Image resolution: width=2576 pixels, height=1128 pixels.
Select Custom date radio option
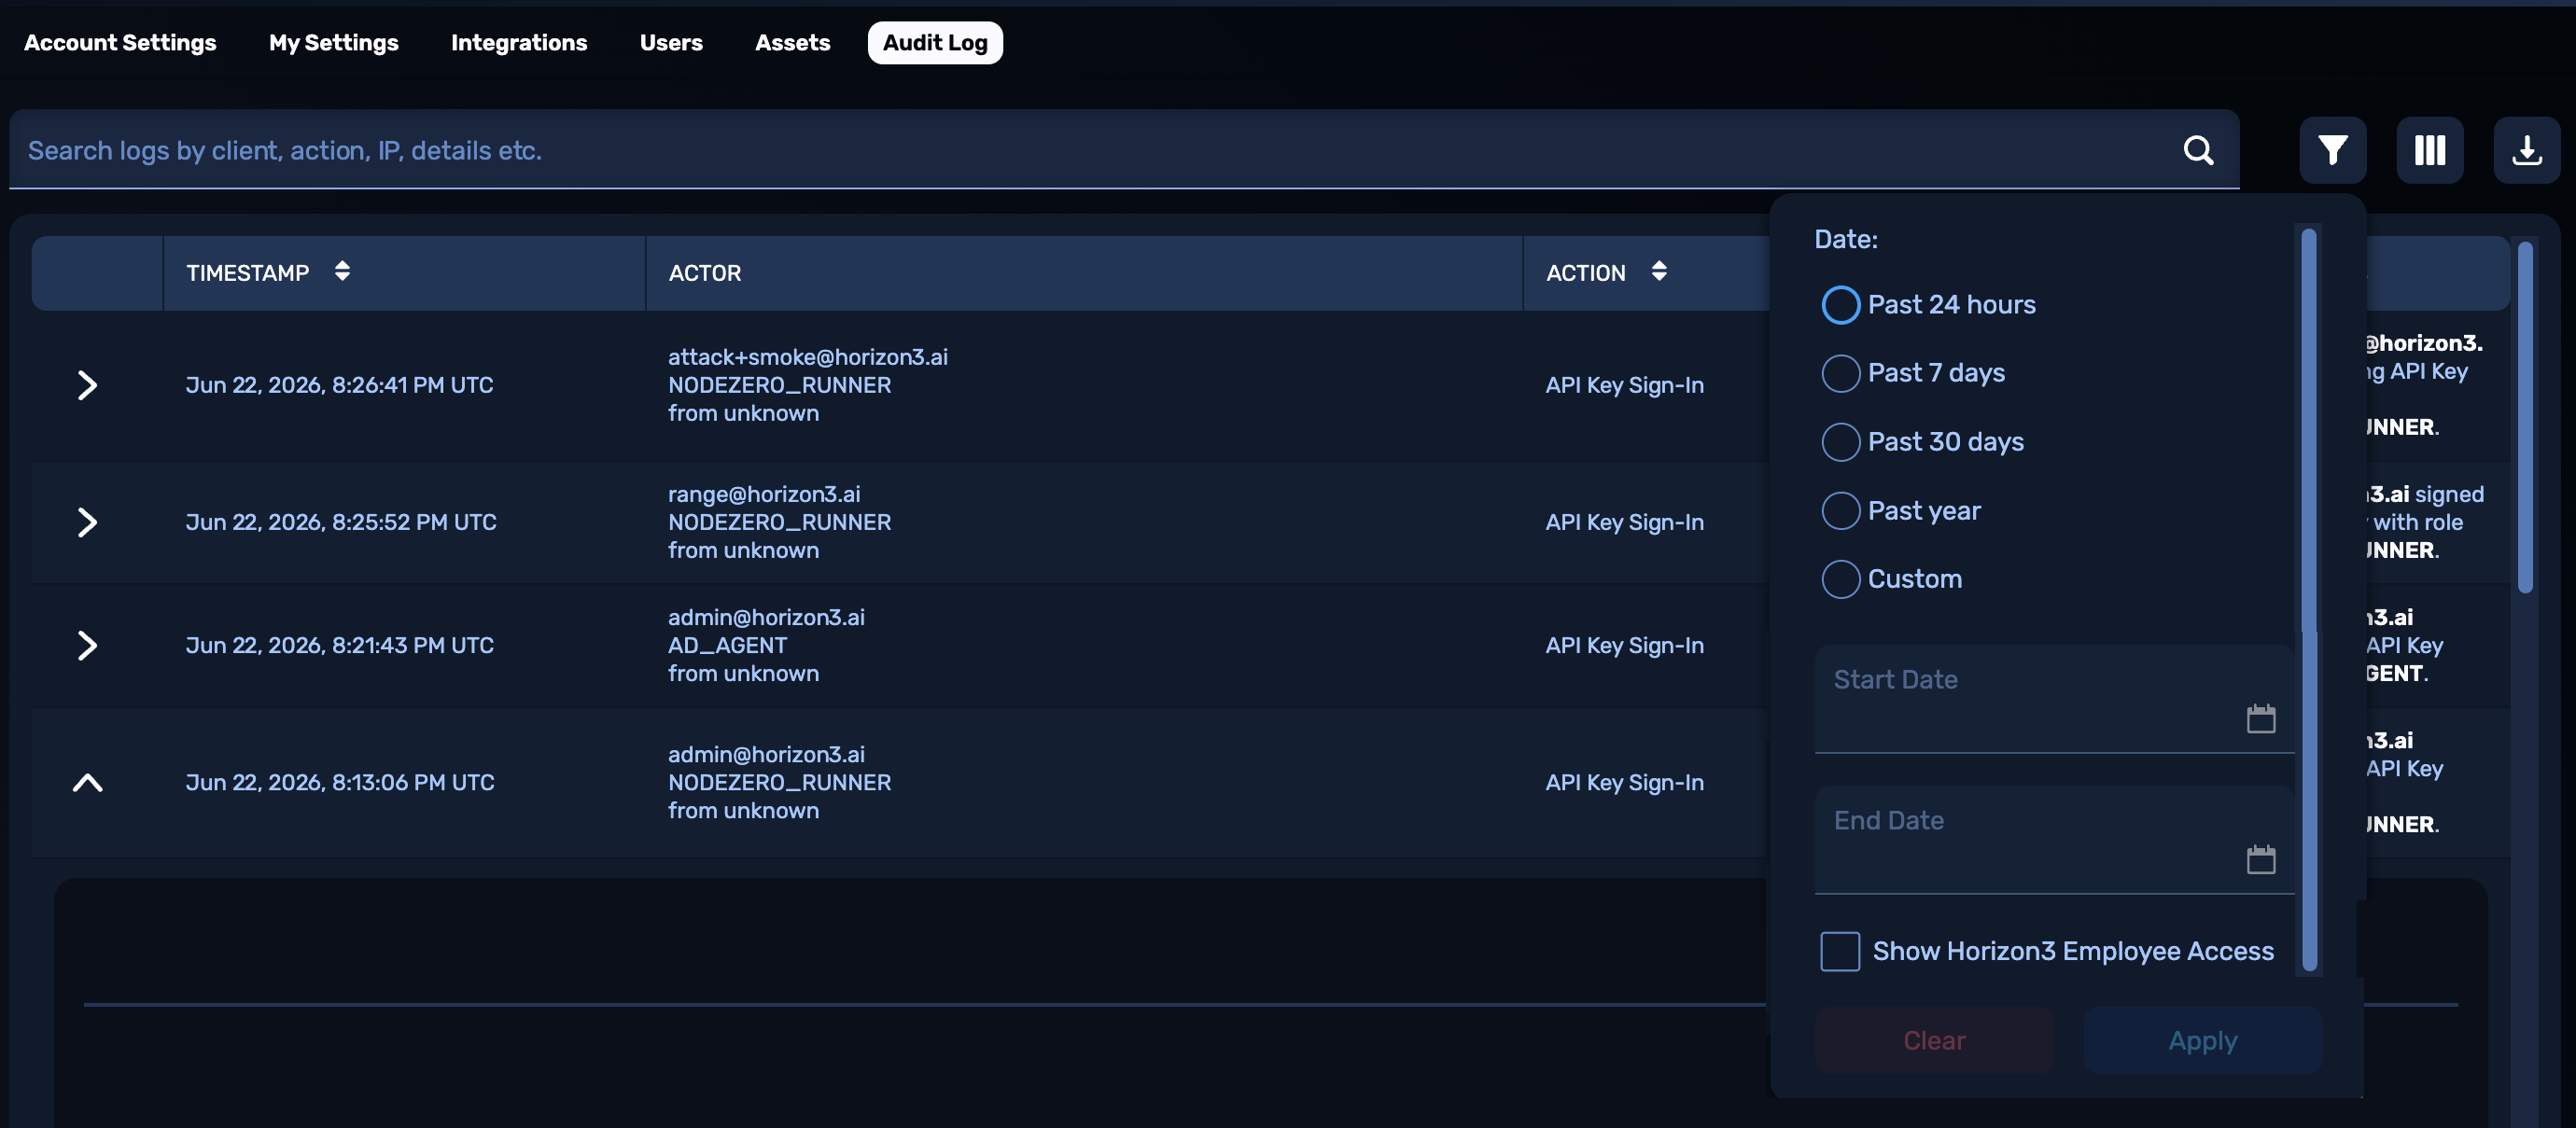tap(1840, 578)
